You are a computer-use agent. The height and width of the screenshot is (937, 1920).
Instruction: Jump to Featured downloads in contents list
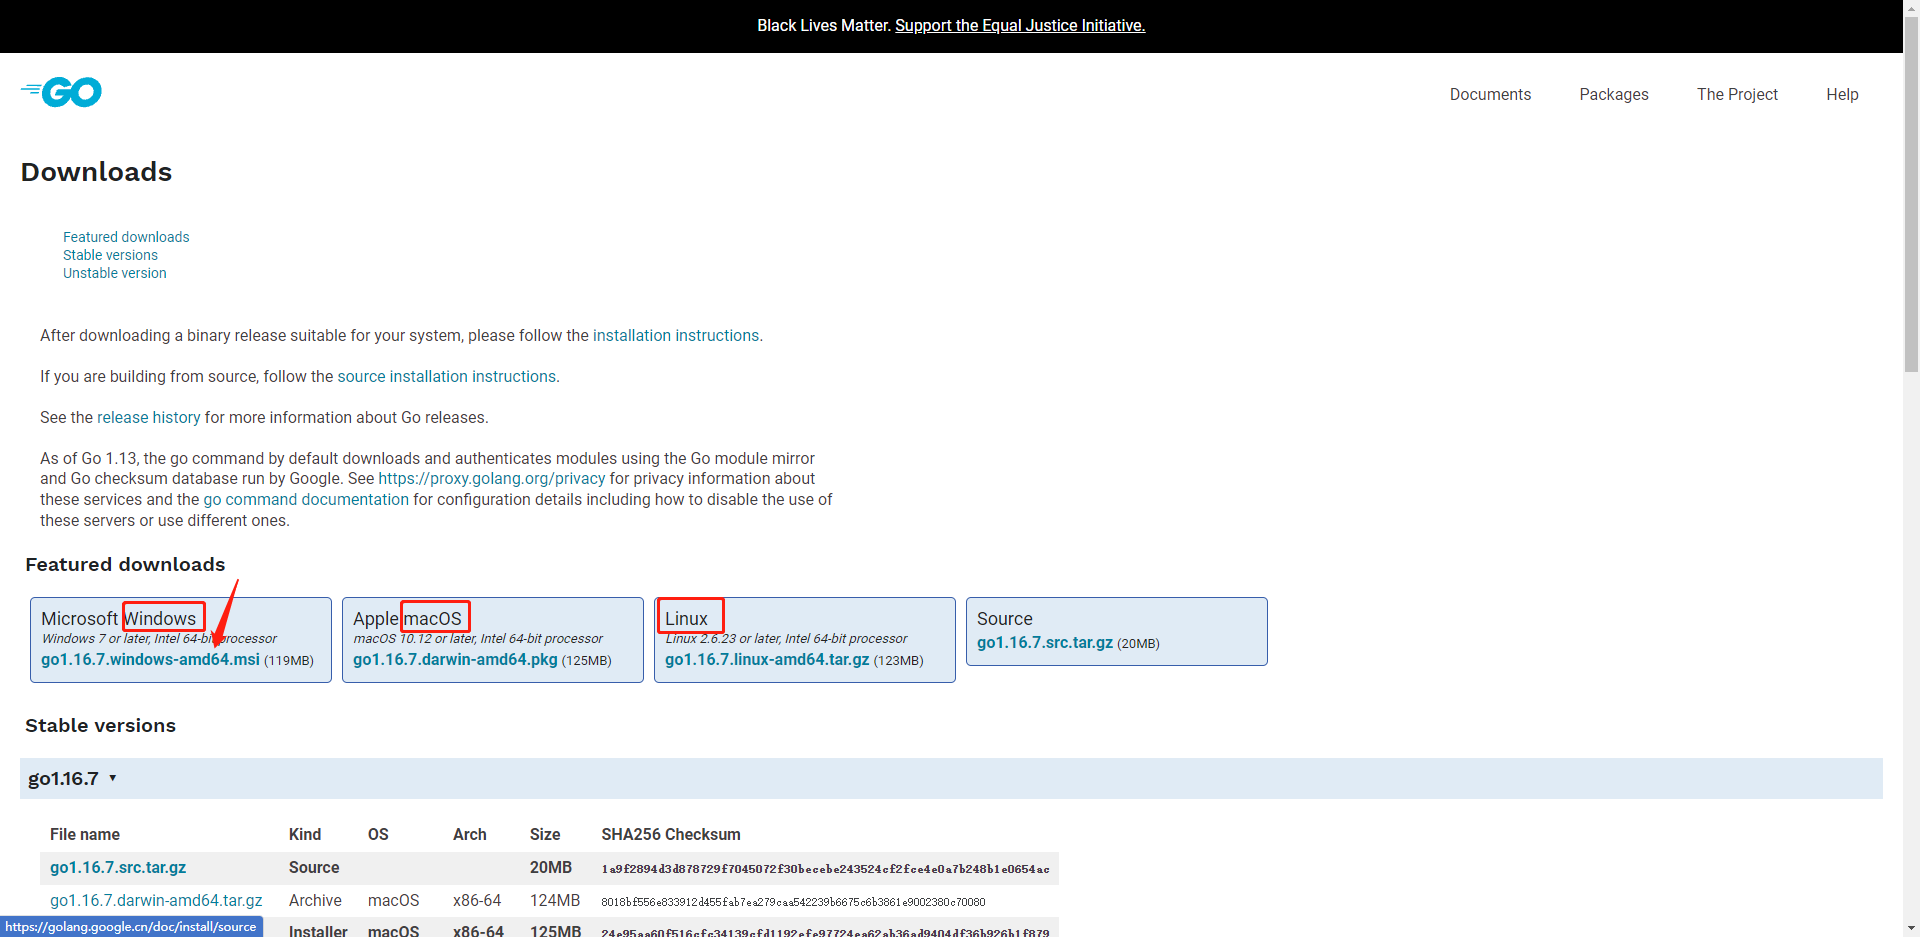coord(126,237)
